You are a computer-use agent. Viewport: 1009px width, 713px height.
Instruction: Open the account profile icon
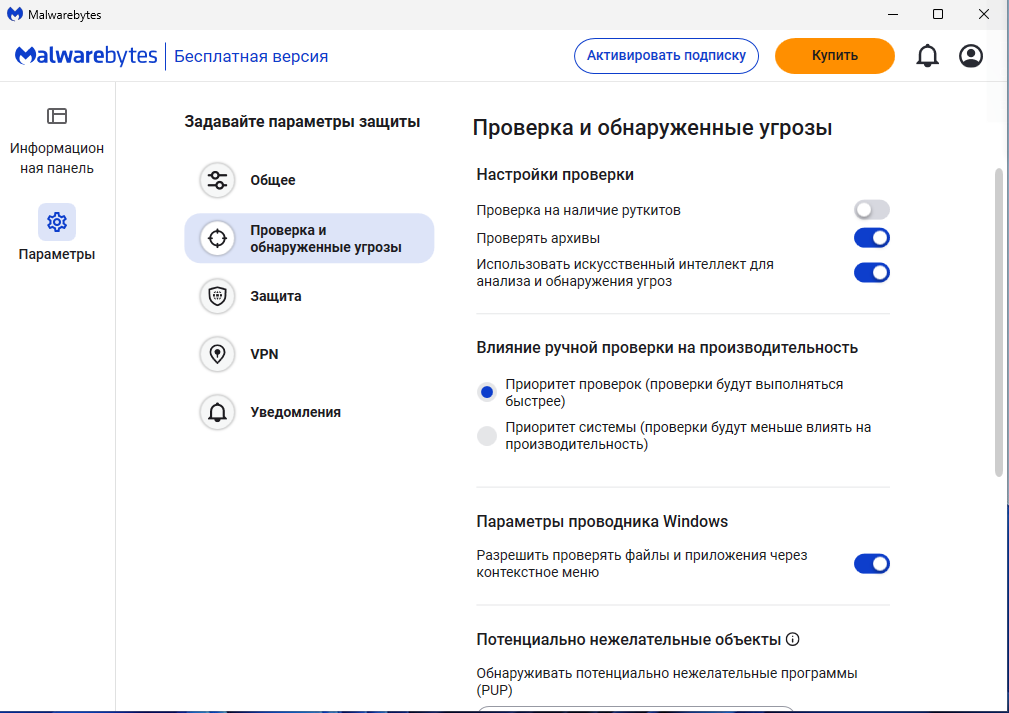tap(970, 56)
